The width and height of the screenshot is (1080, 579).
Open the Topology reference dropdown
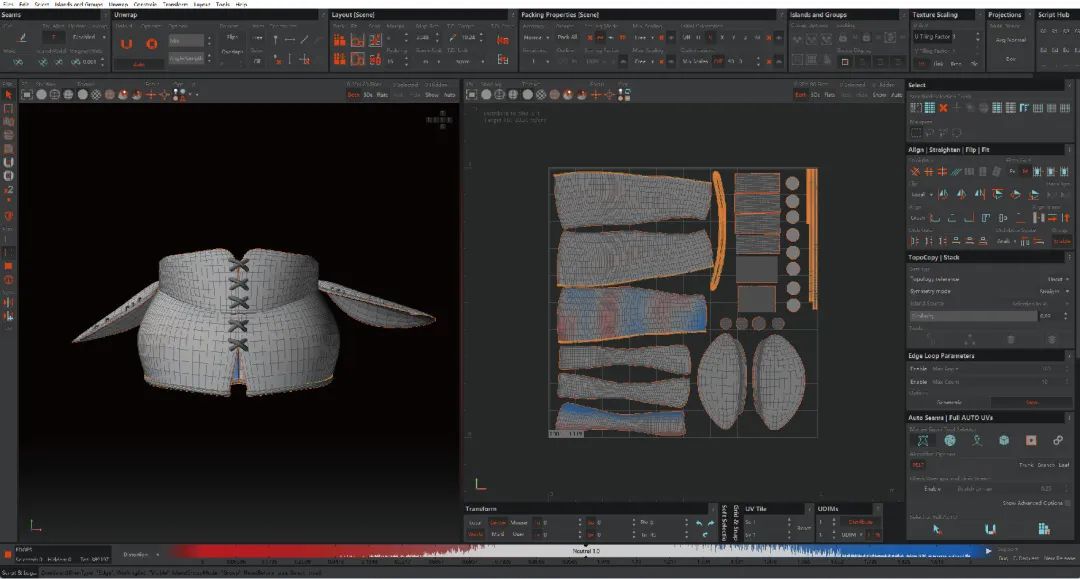tap(1058, 279)
